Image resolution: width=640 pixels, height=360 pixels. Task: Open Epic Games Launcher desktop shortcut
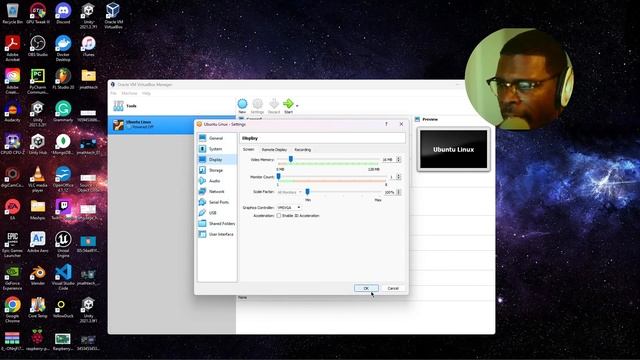pos(12,244)
